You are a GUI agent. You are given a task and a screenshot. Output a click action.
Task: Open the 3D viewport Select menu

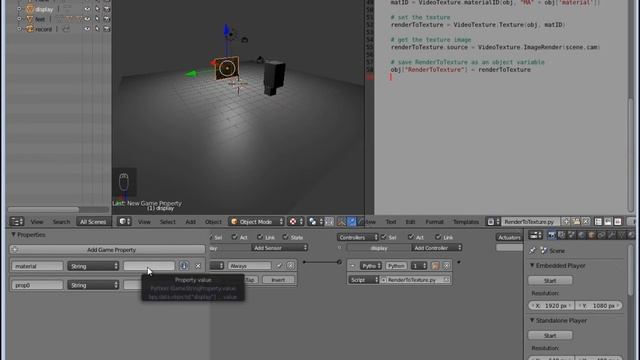pyautogui.click(x=167, y=222)
